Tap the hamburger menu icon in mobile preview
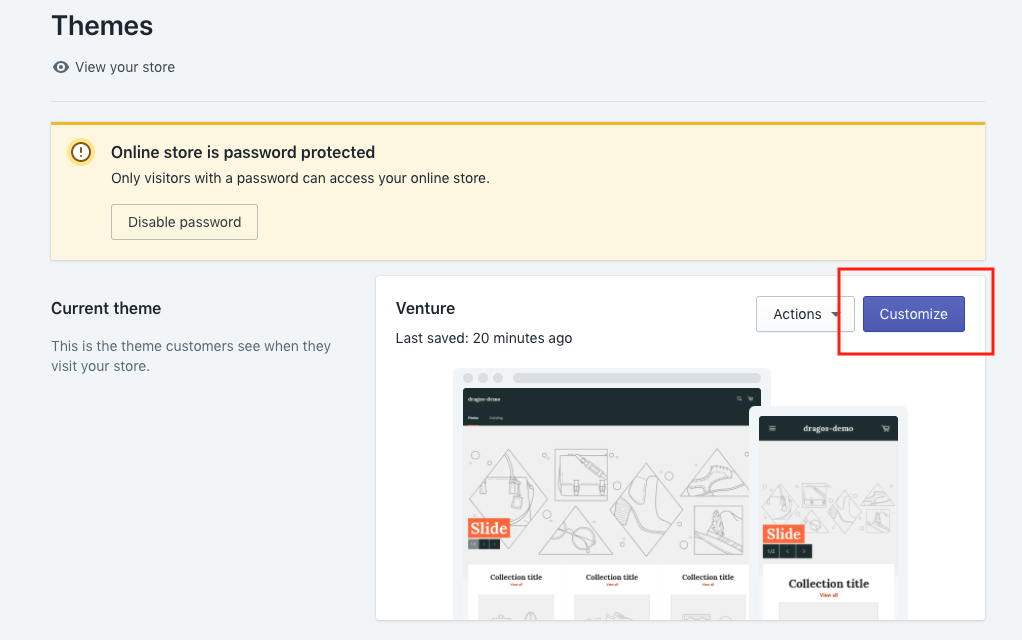The height and width of the screenshot is (640, 1022). click(x=772, y=428)
